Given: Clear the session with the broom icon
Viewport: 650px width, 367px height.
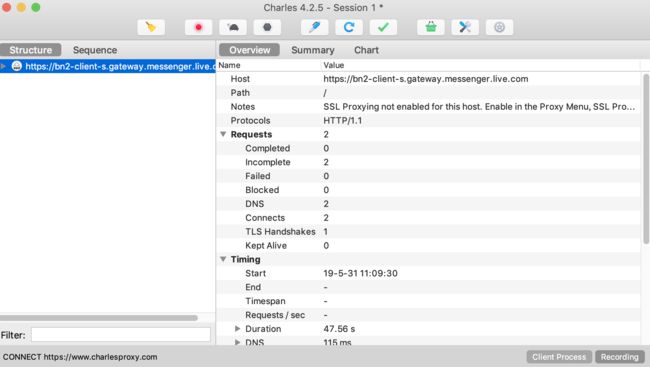Looking at the screenshot, I should pyautogui.click(x=151, y=27).
